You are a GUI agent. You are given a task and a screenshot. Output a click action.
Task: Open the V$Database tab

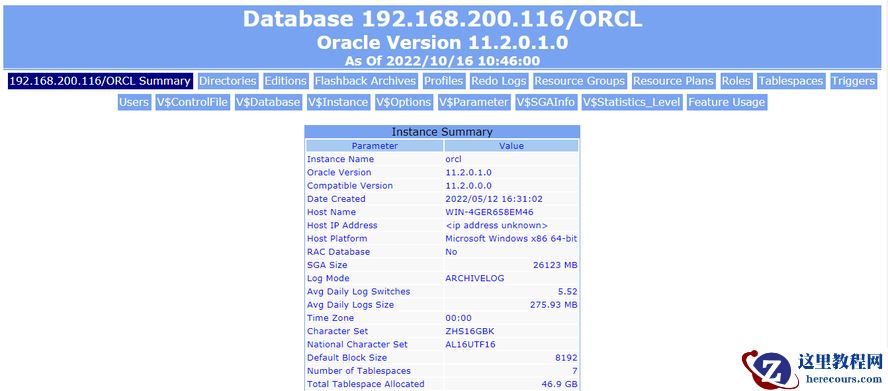tap(268, 103)
